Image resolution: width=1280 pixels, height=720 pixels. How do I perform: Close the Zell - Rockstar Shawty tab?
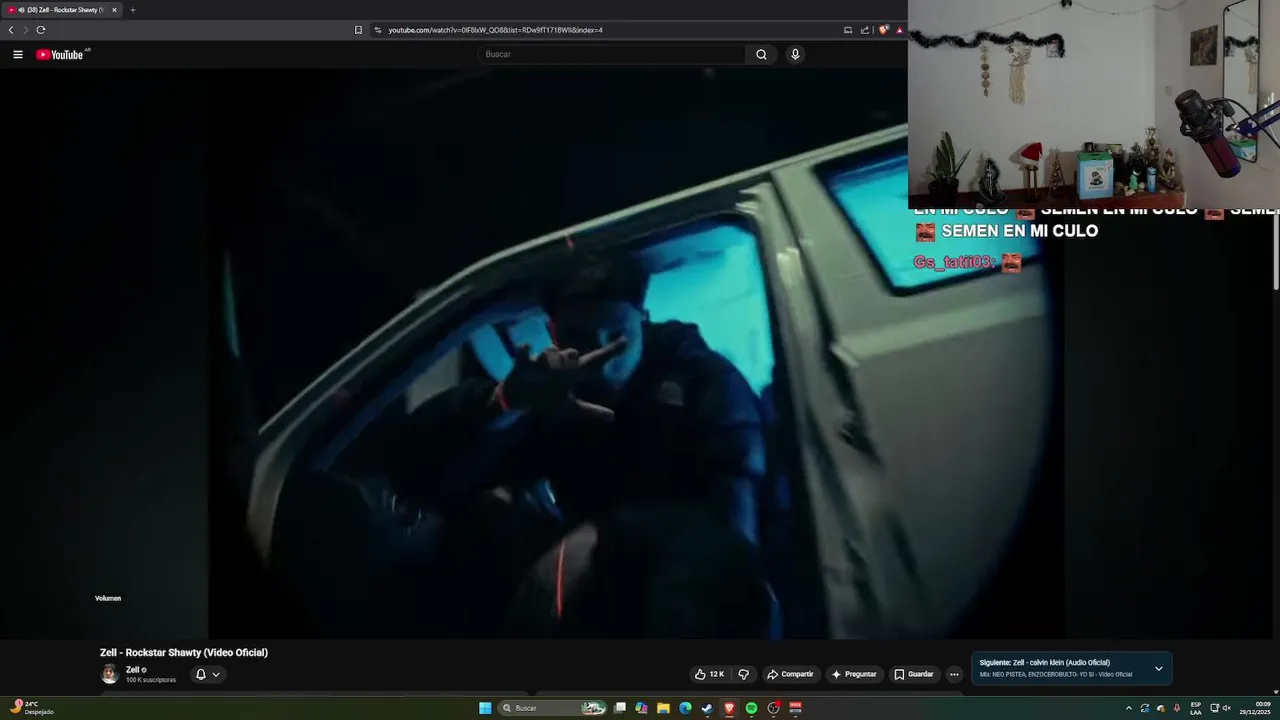point(114,10)
